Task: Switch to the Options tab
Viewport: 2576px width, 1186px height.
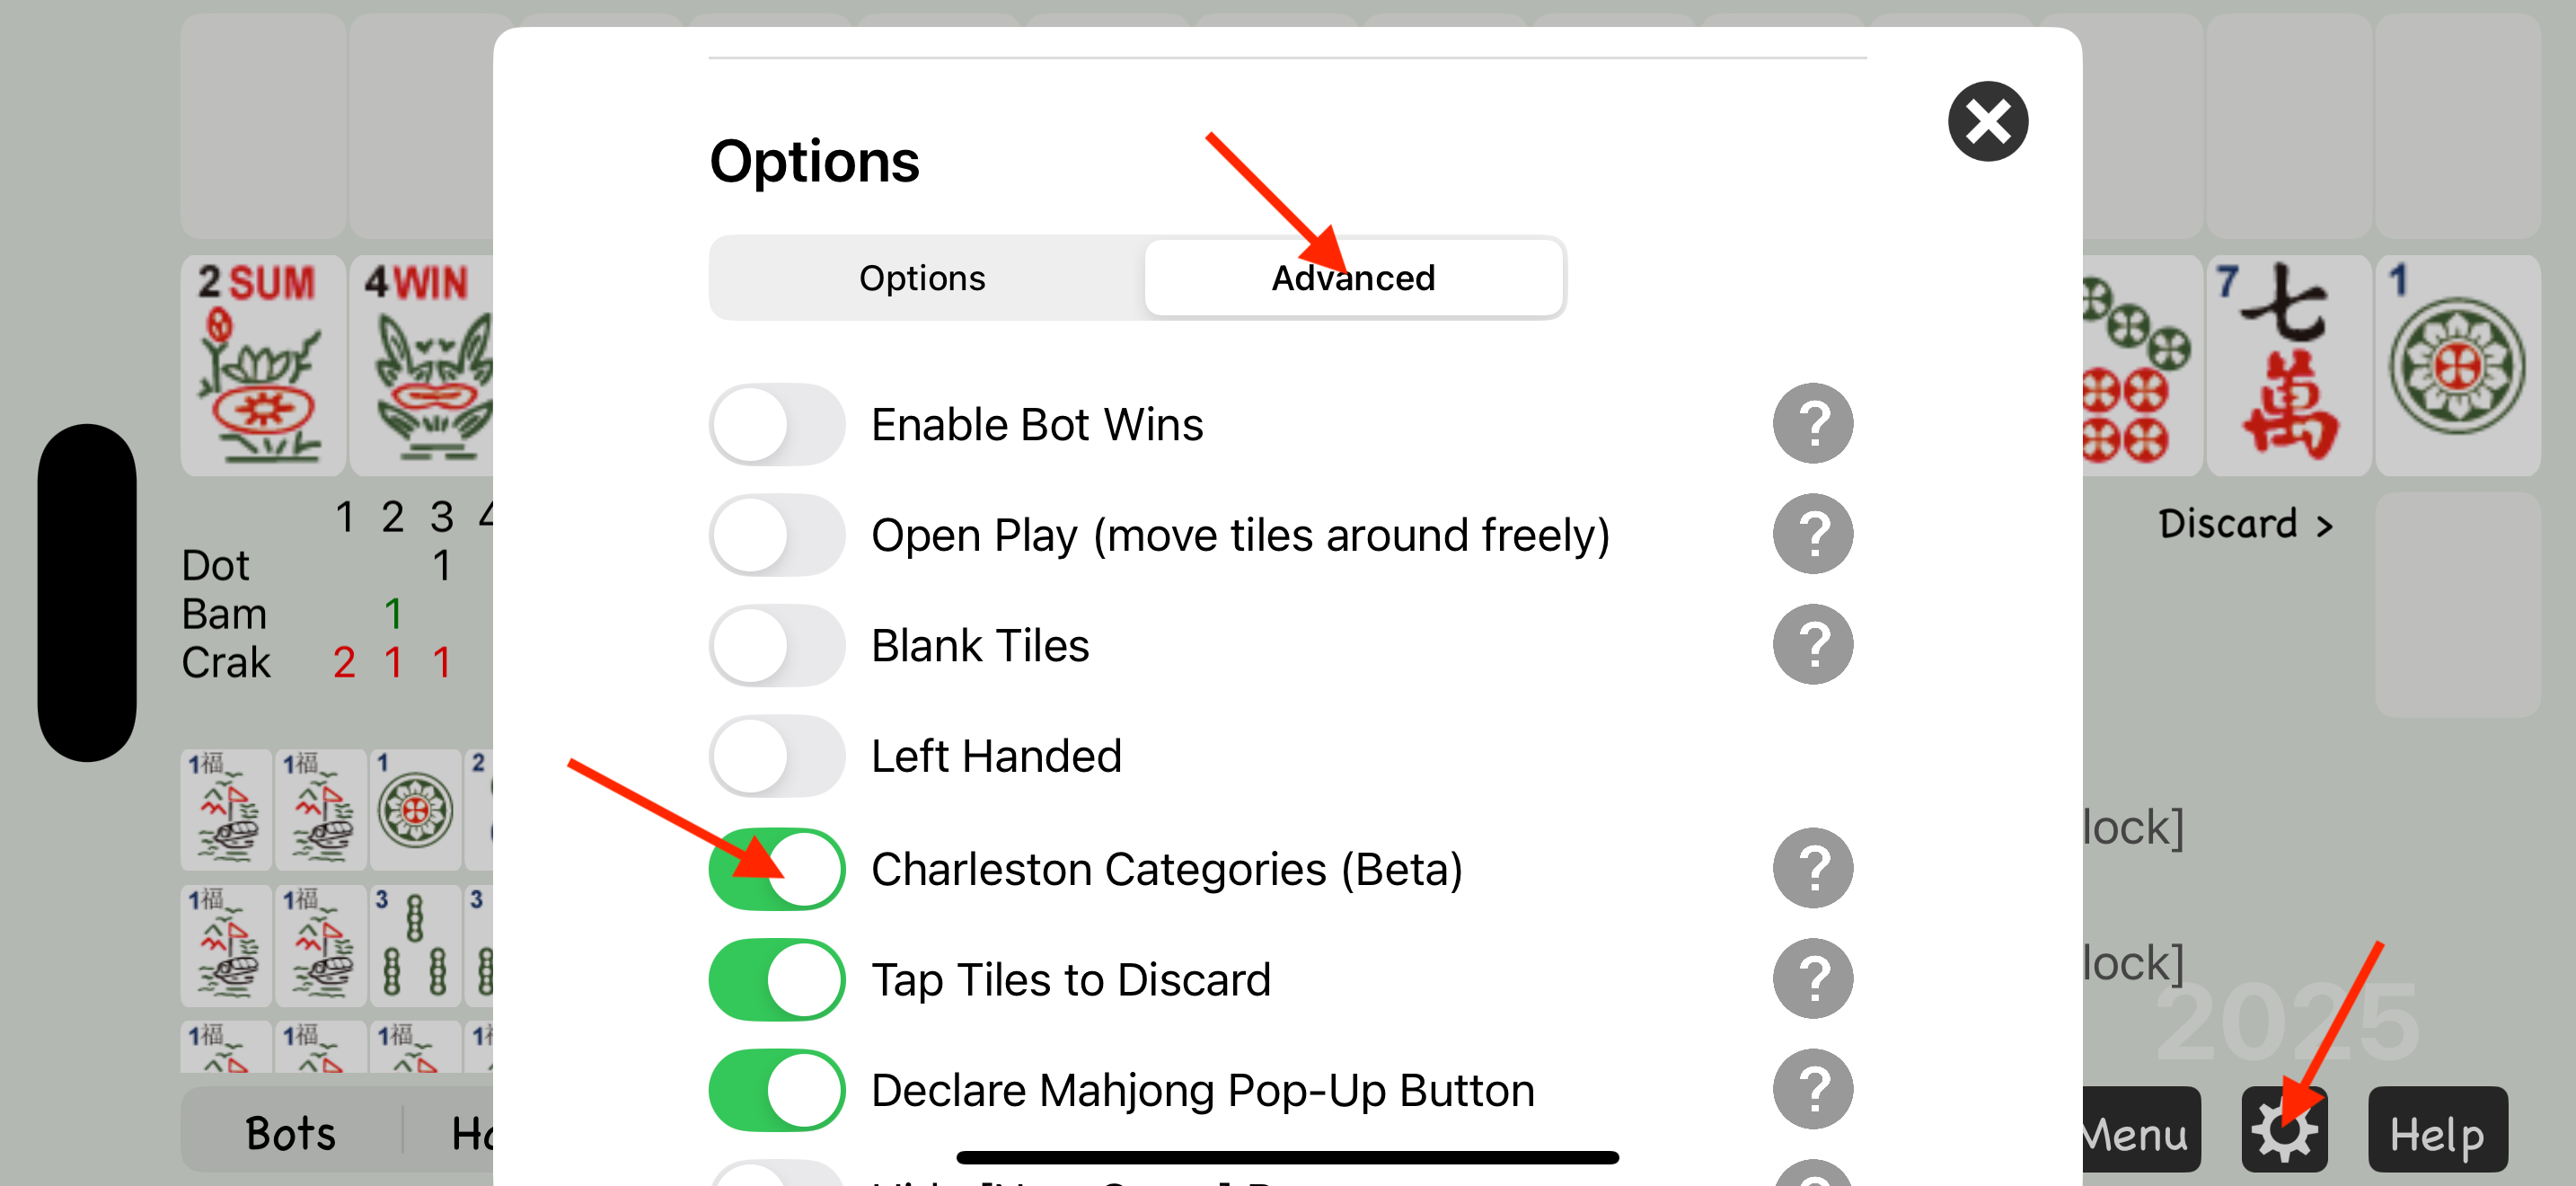Action: [x=922, y=278]
